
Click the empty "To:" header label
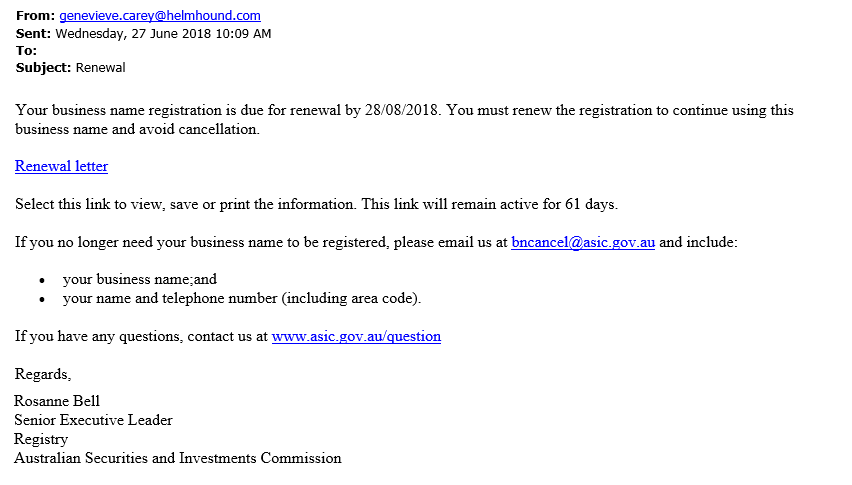[x=26, y=50]
